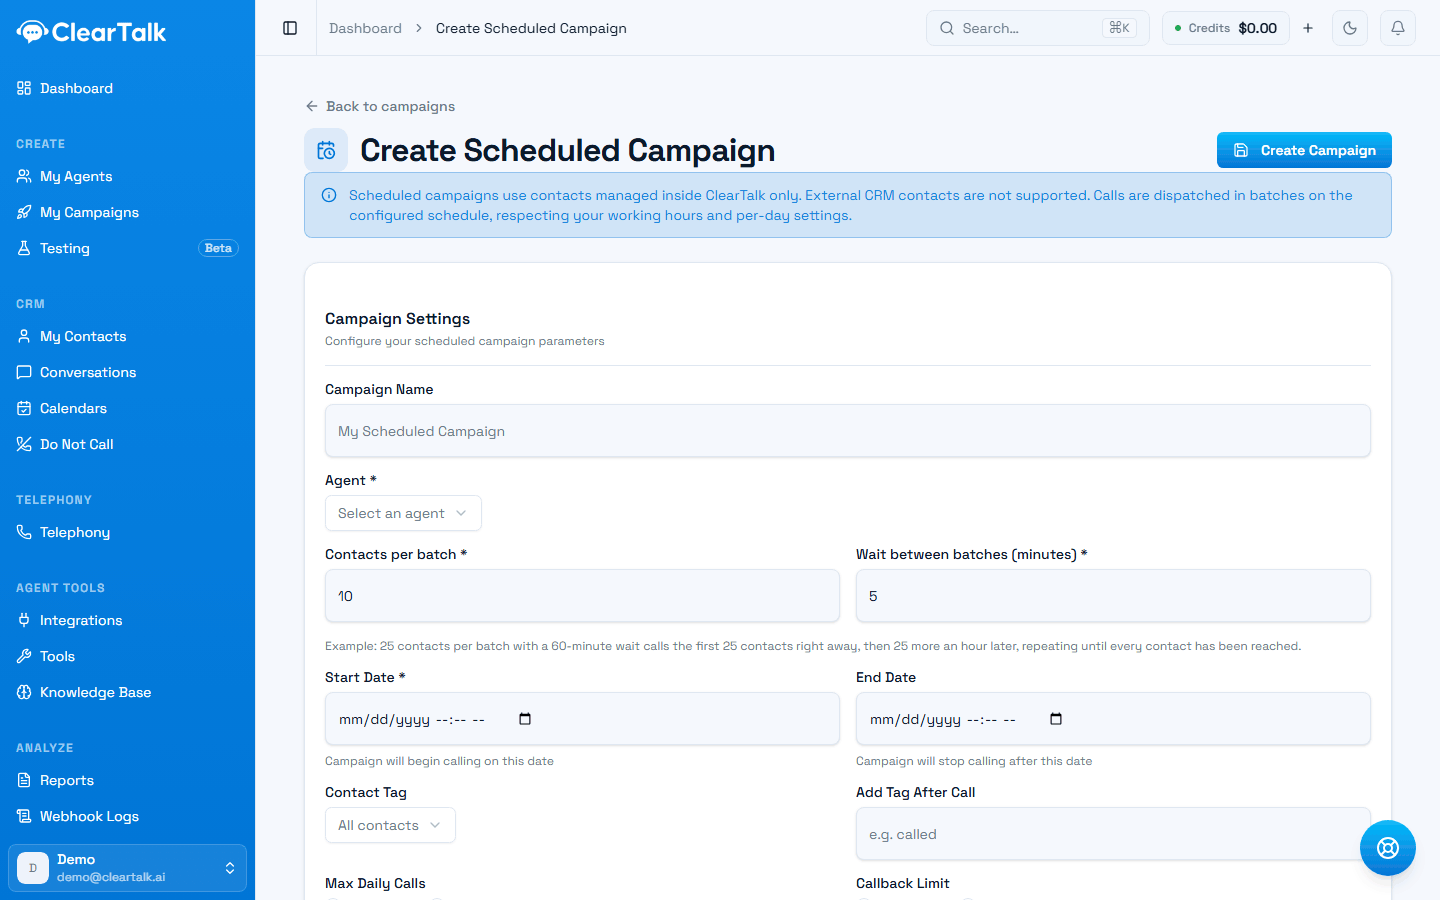Click the Start Date field

582,719
